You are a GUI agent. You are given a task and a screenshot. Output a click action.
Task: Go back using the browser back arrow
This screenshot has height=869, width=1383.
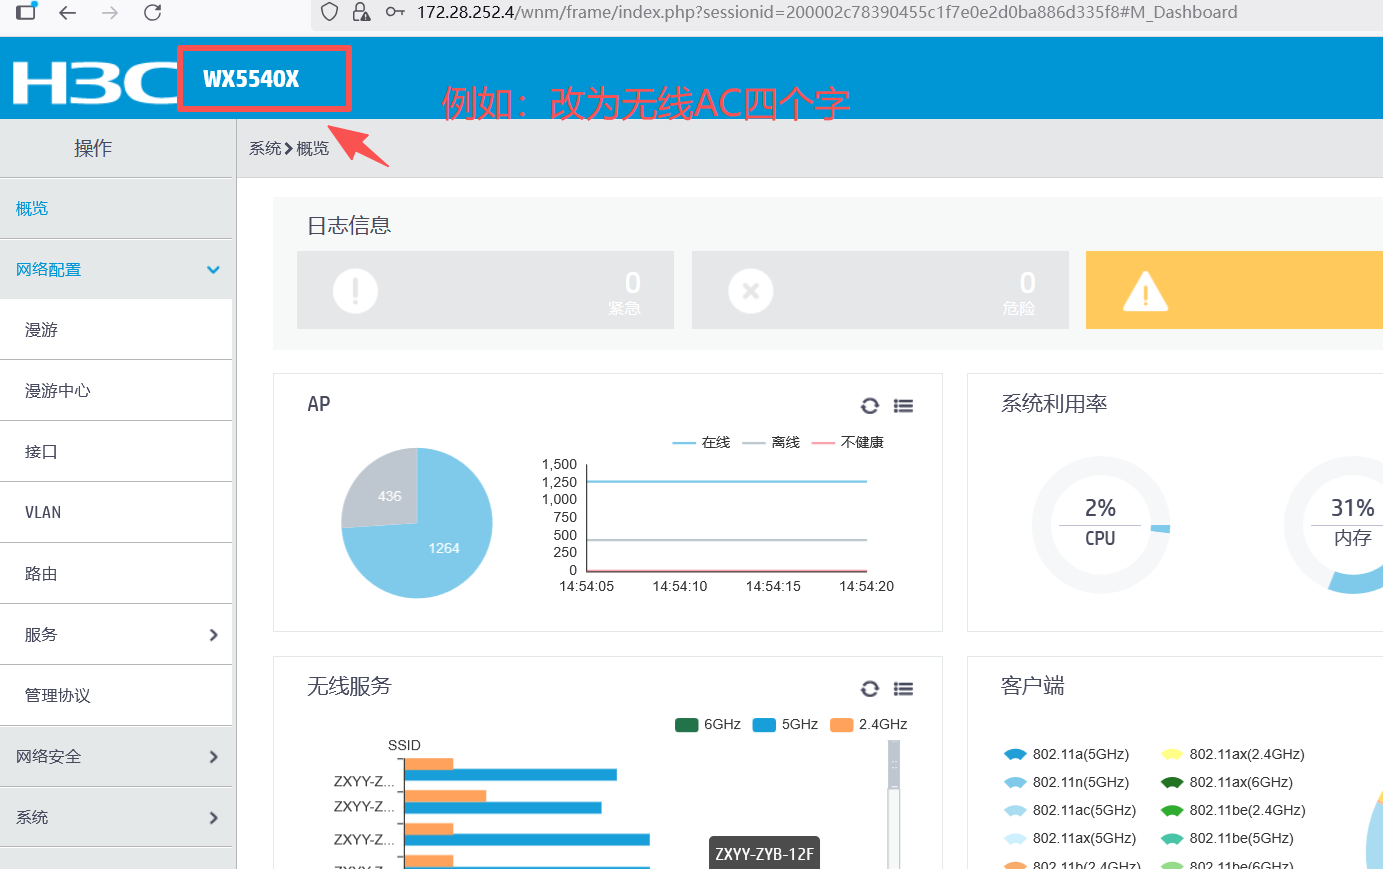click(68, 13)
